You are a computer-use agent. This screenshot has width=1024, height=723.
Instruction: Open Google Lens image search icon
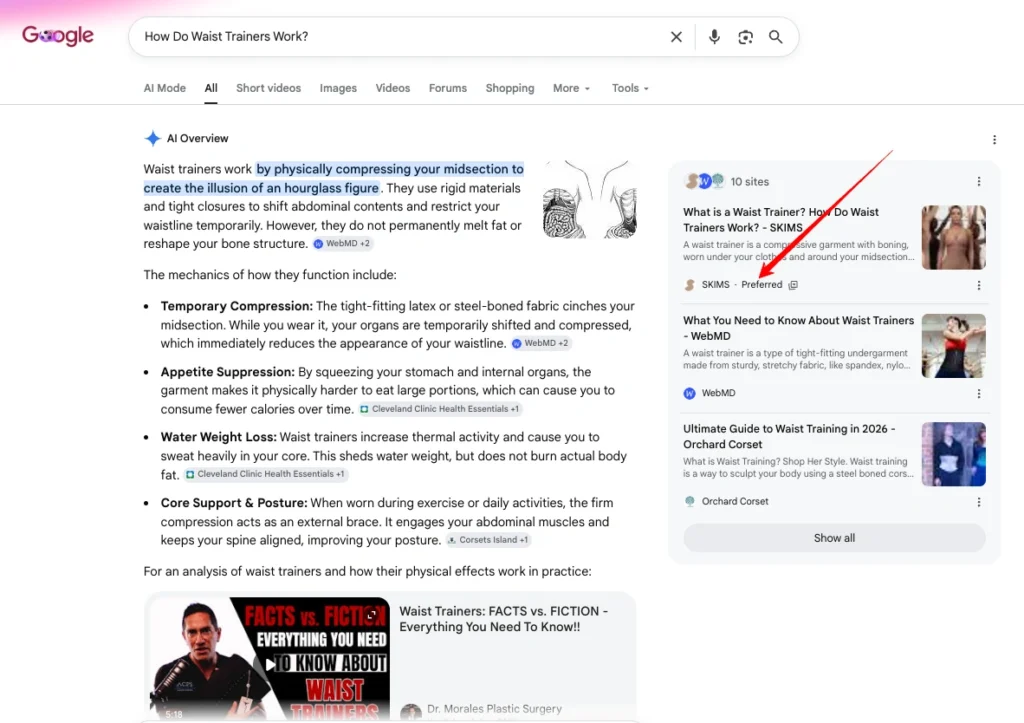tap(745, 37)
